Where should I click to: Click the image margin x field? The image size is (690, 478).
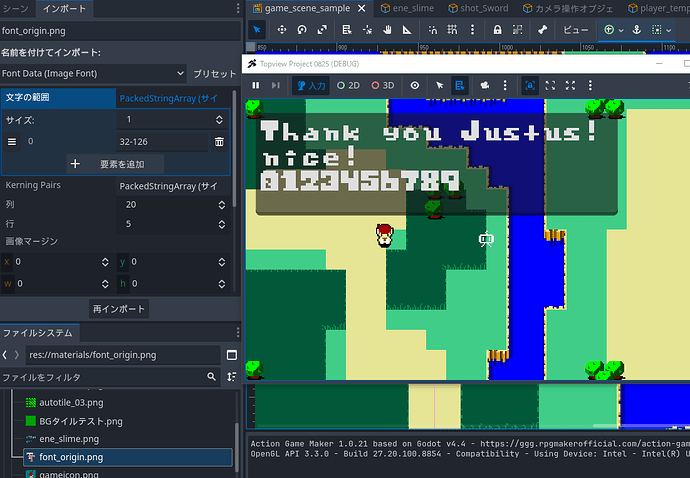point(56,262)
